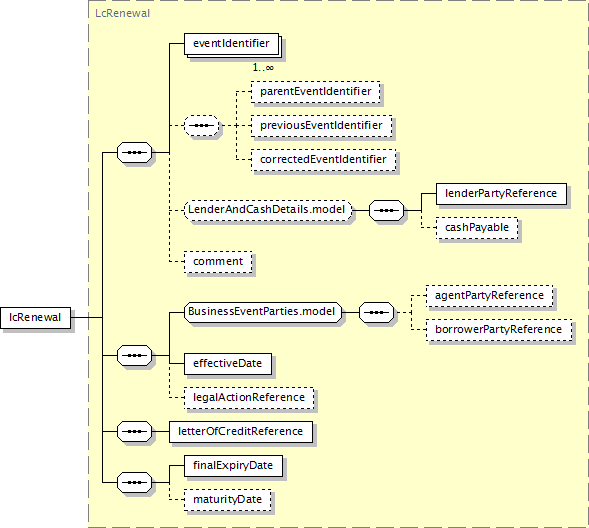This screenshot has height=528, width=589.
Task: Select the optional maturityDate element
Action: tap(227, 500)
